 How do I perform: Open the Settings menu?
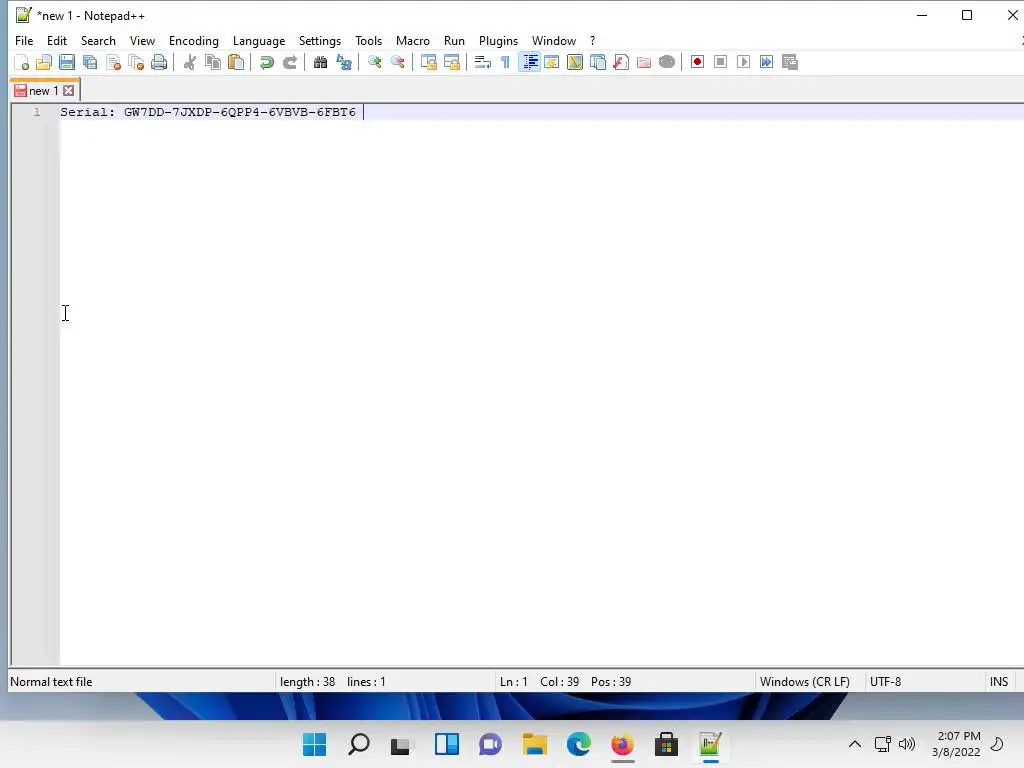(320, 40)
